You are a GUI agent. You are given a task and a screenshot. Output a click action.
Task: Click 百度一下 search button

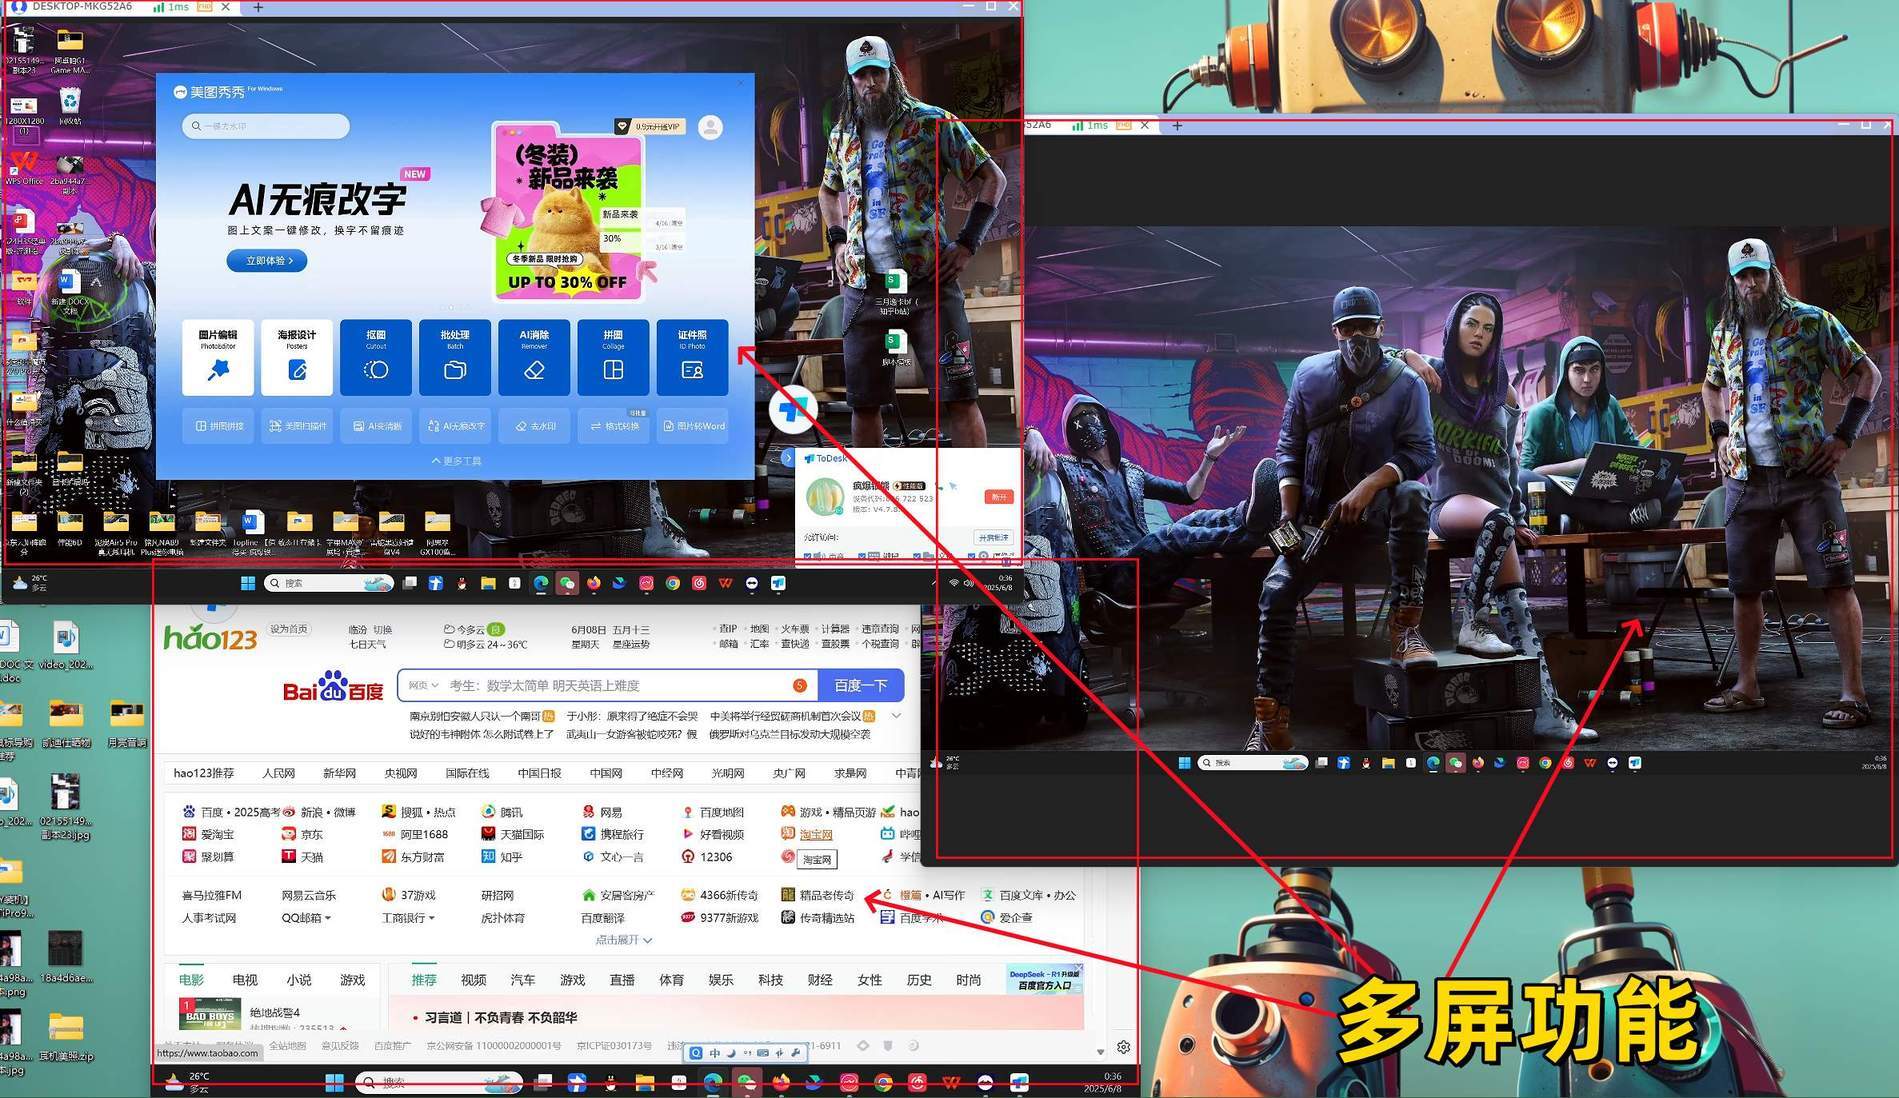pyautogui.click(x=861, y=685)
